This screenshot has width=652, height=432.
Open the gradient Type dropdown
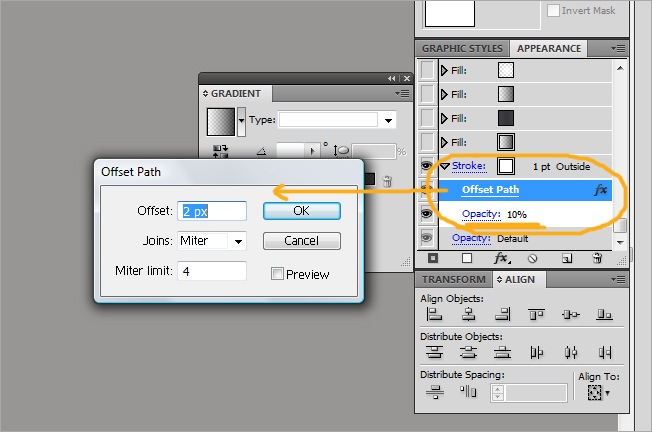[x=388, y=121]
